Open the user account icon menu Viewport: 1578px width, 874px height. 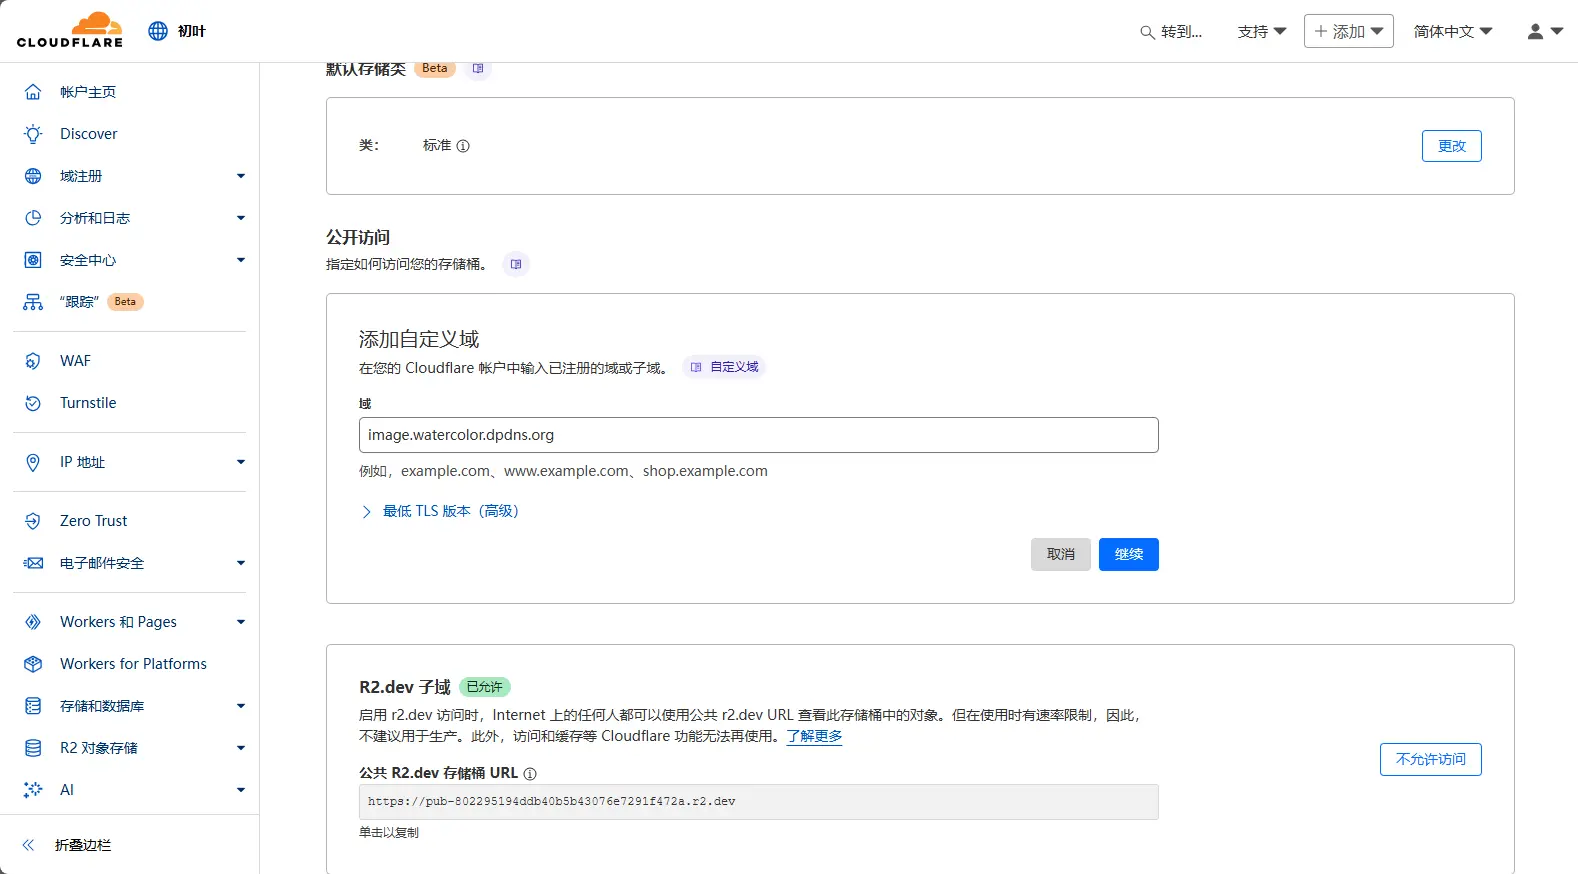coord(1544,32)
